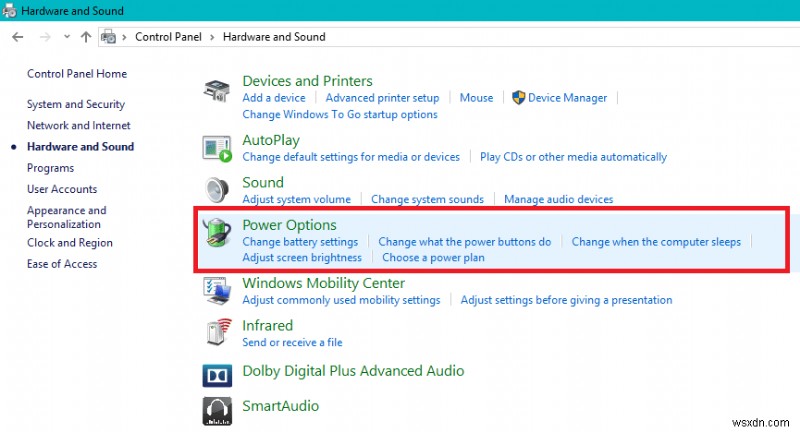This screenshot has width=800, height=432.
Task: Open the Windows Mobility Center icon
Action: coord(217,290)
